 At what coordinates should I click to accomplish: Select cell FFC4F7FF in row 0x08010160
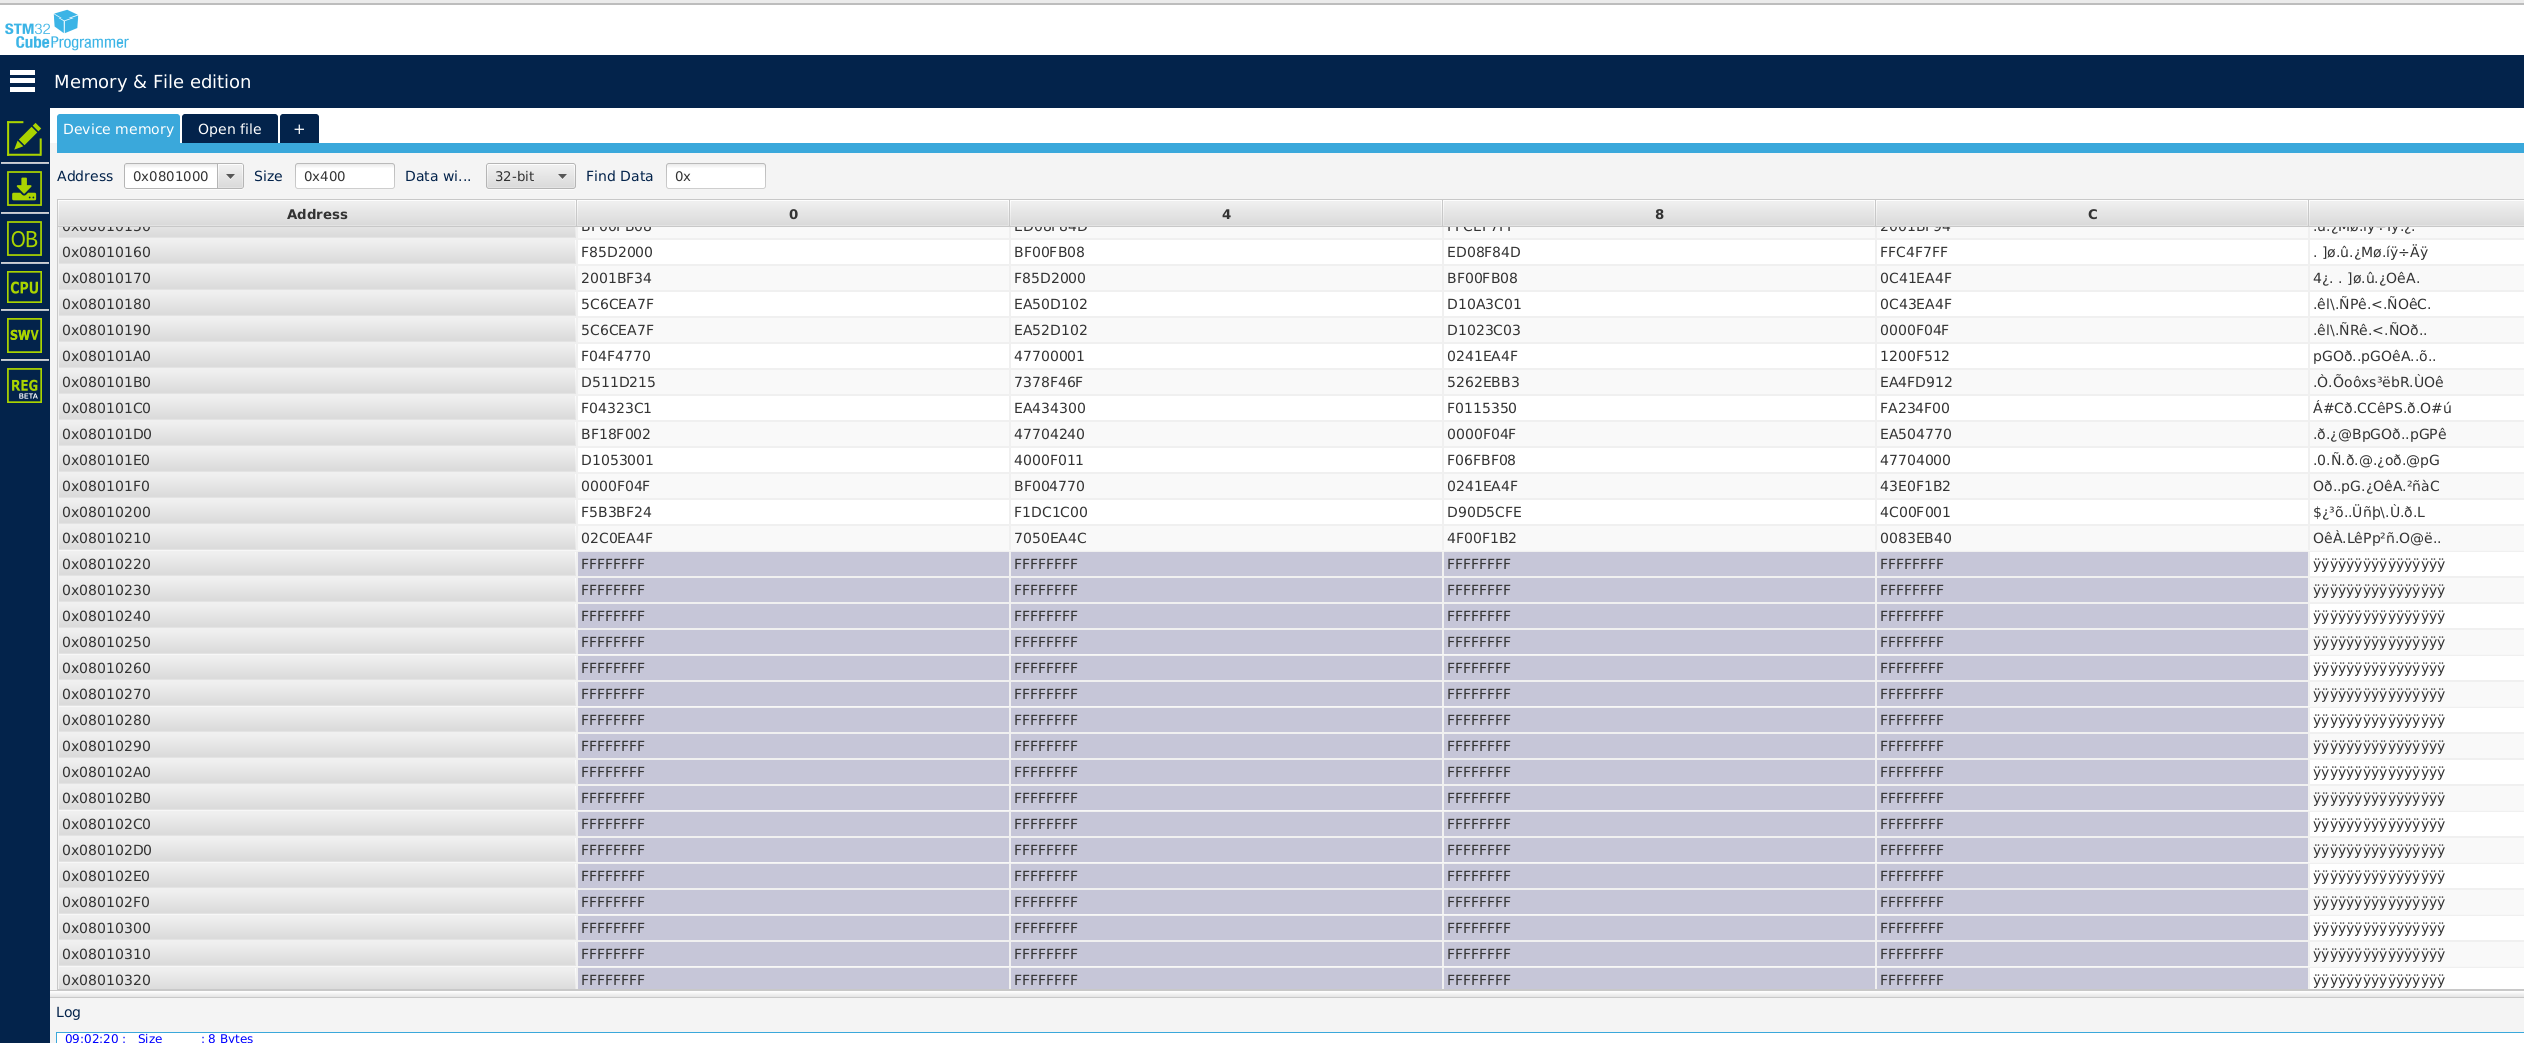click(x=2092, y=252)
